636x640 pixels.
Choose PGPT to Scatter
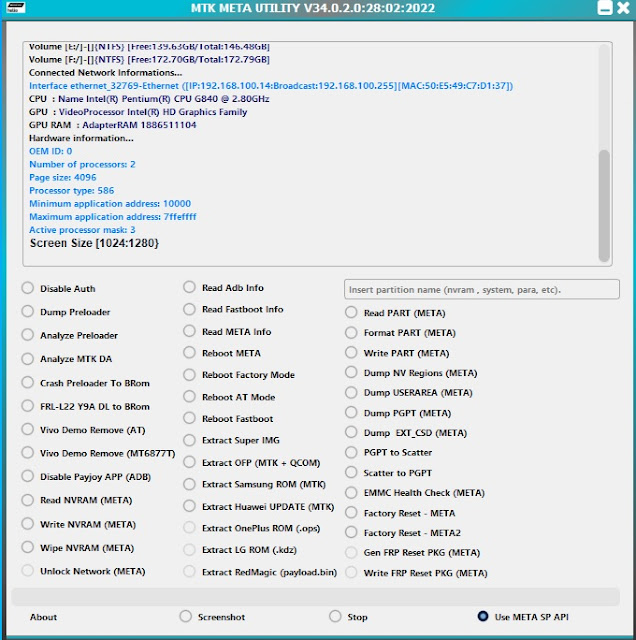pyautogui.click(x=351, y=452)
